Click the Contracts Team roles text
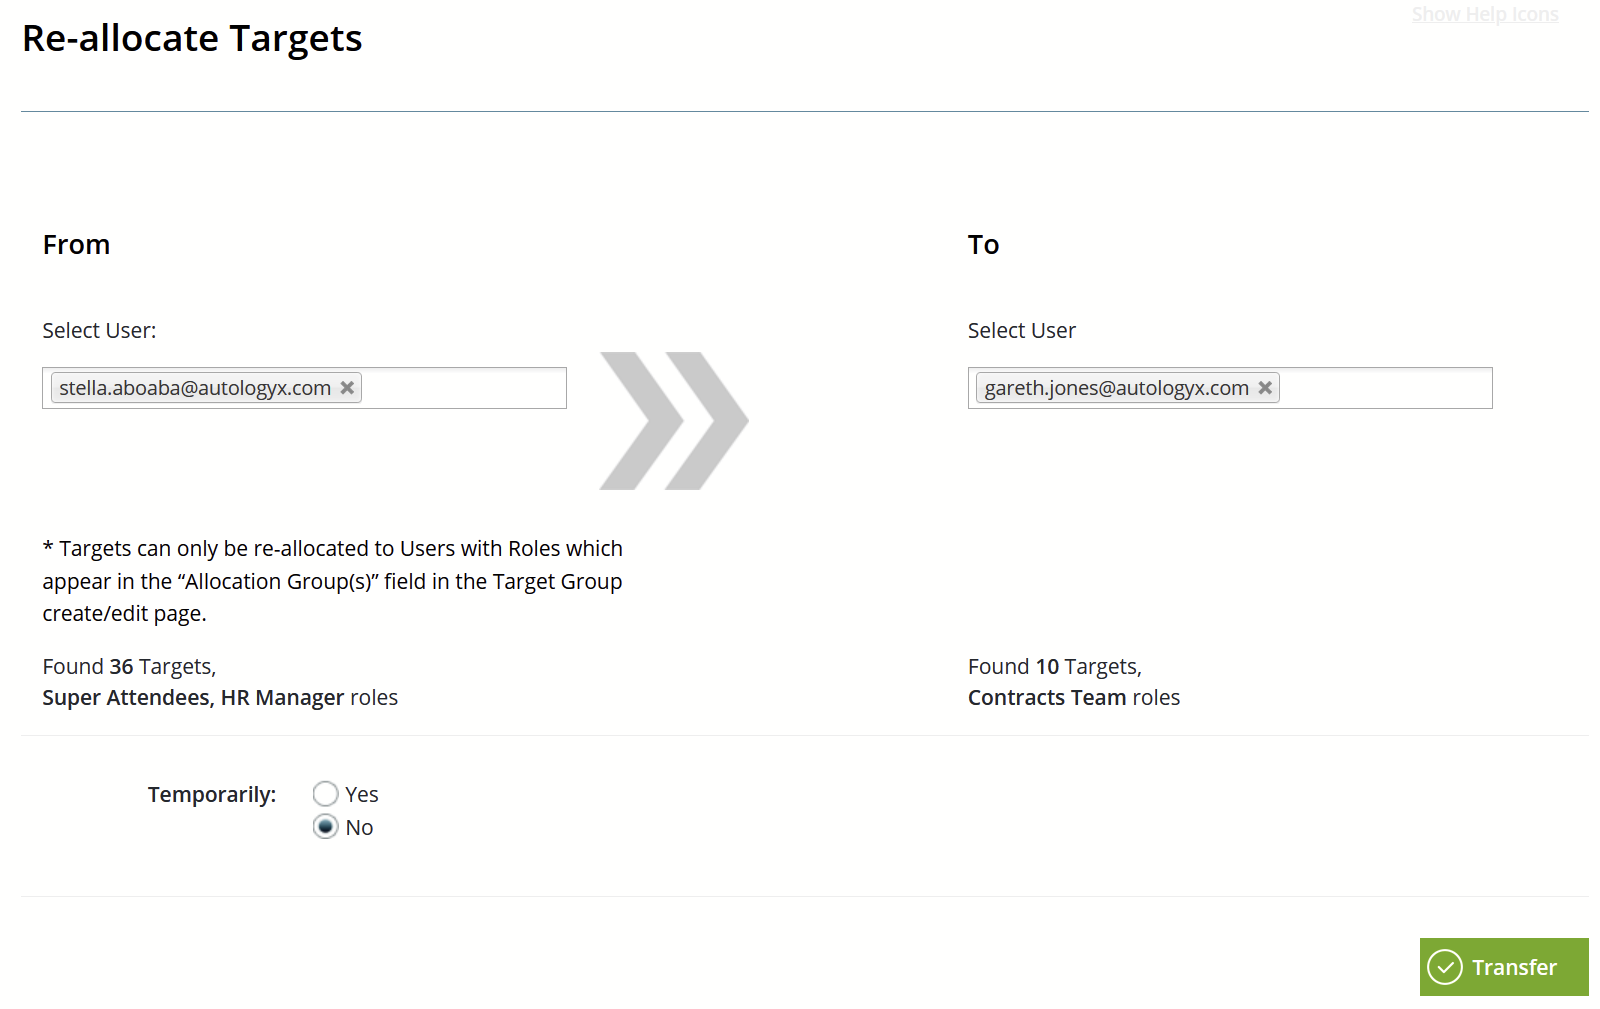 1074,698
